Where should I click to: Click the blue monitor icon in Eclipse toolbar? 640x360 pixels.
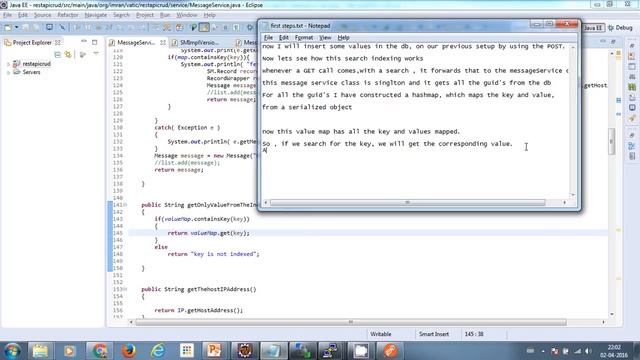click(49, 27)
